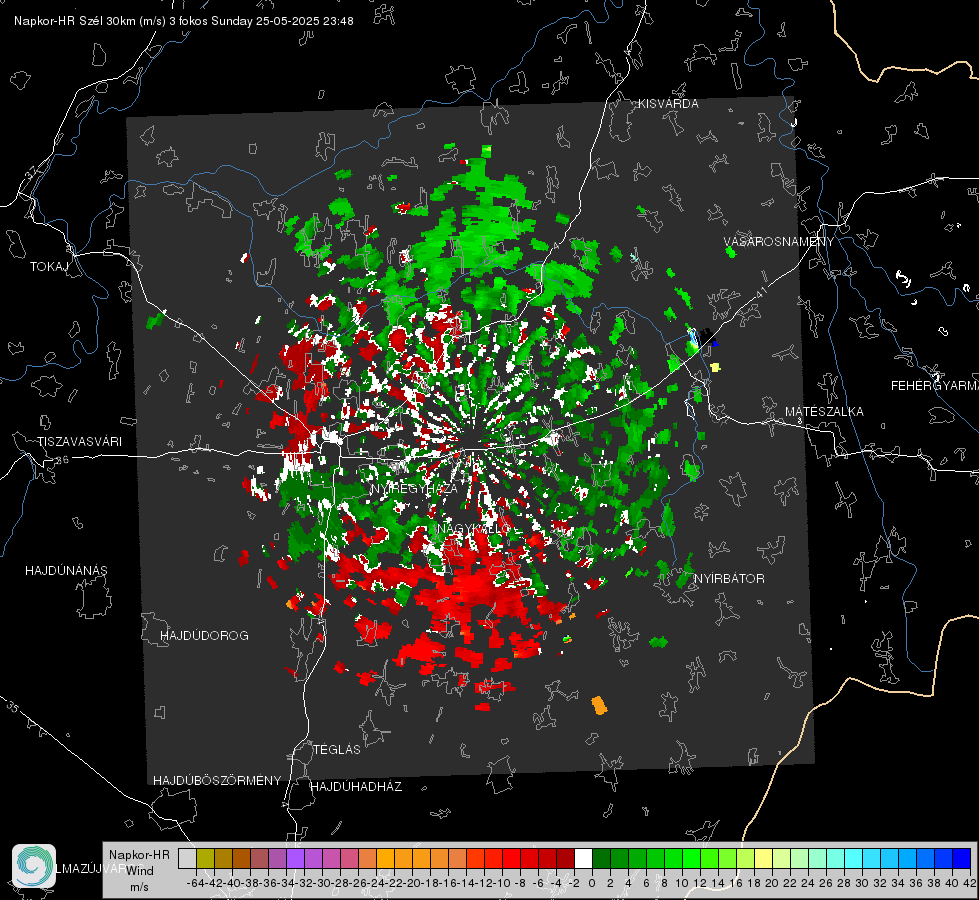Click the VÁSÁROSNAMÉNY city label

coord(779,242)
